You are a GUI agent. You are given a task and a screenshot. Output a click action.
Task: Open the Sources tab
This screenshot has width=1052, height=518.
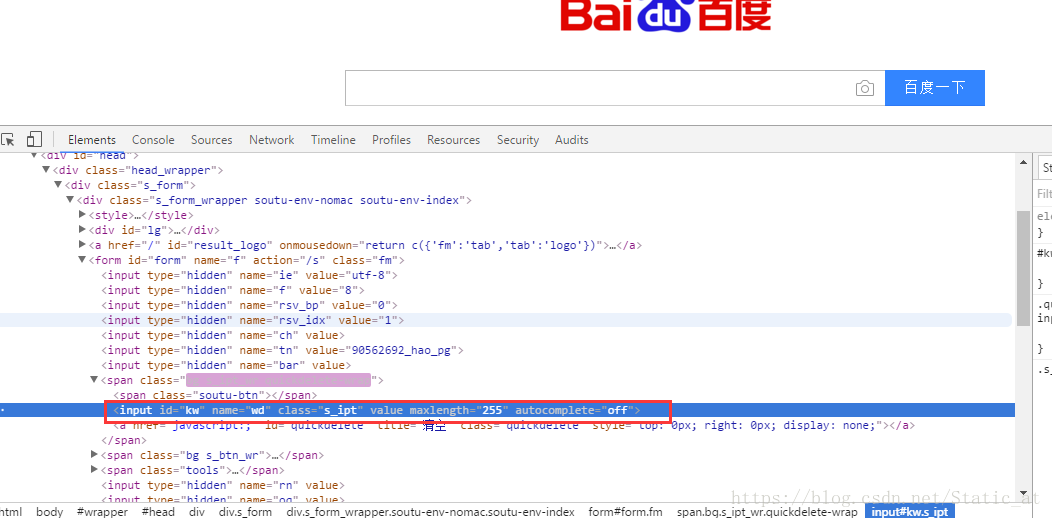(x=211, y=140)
